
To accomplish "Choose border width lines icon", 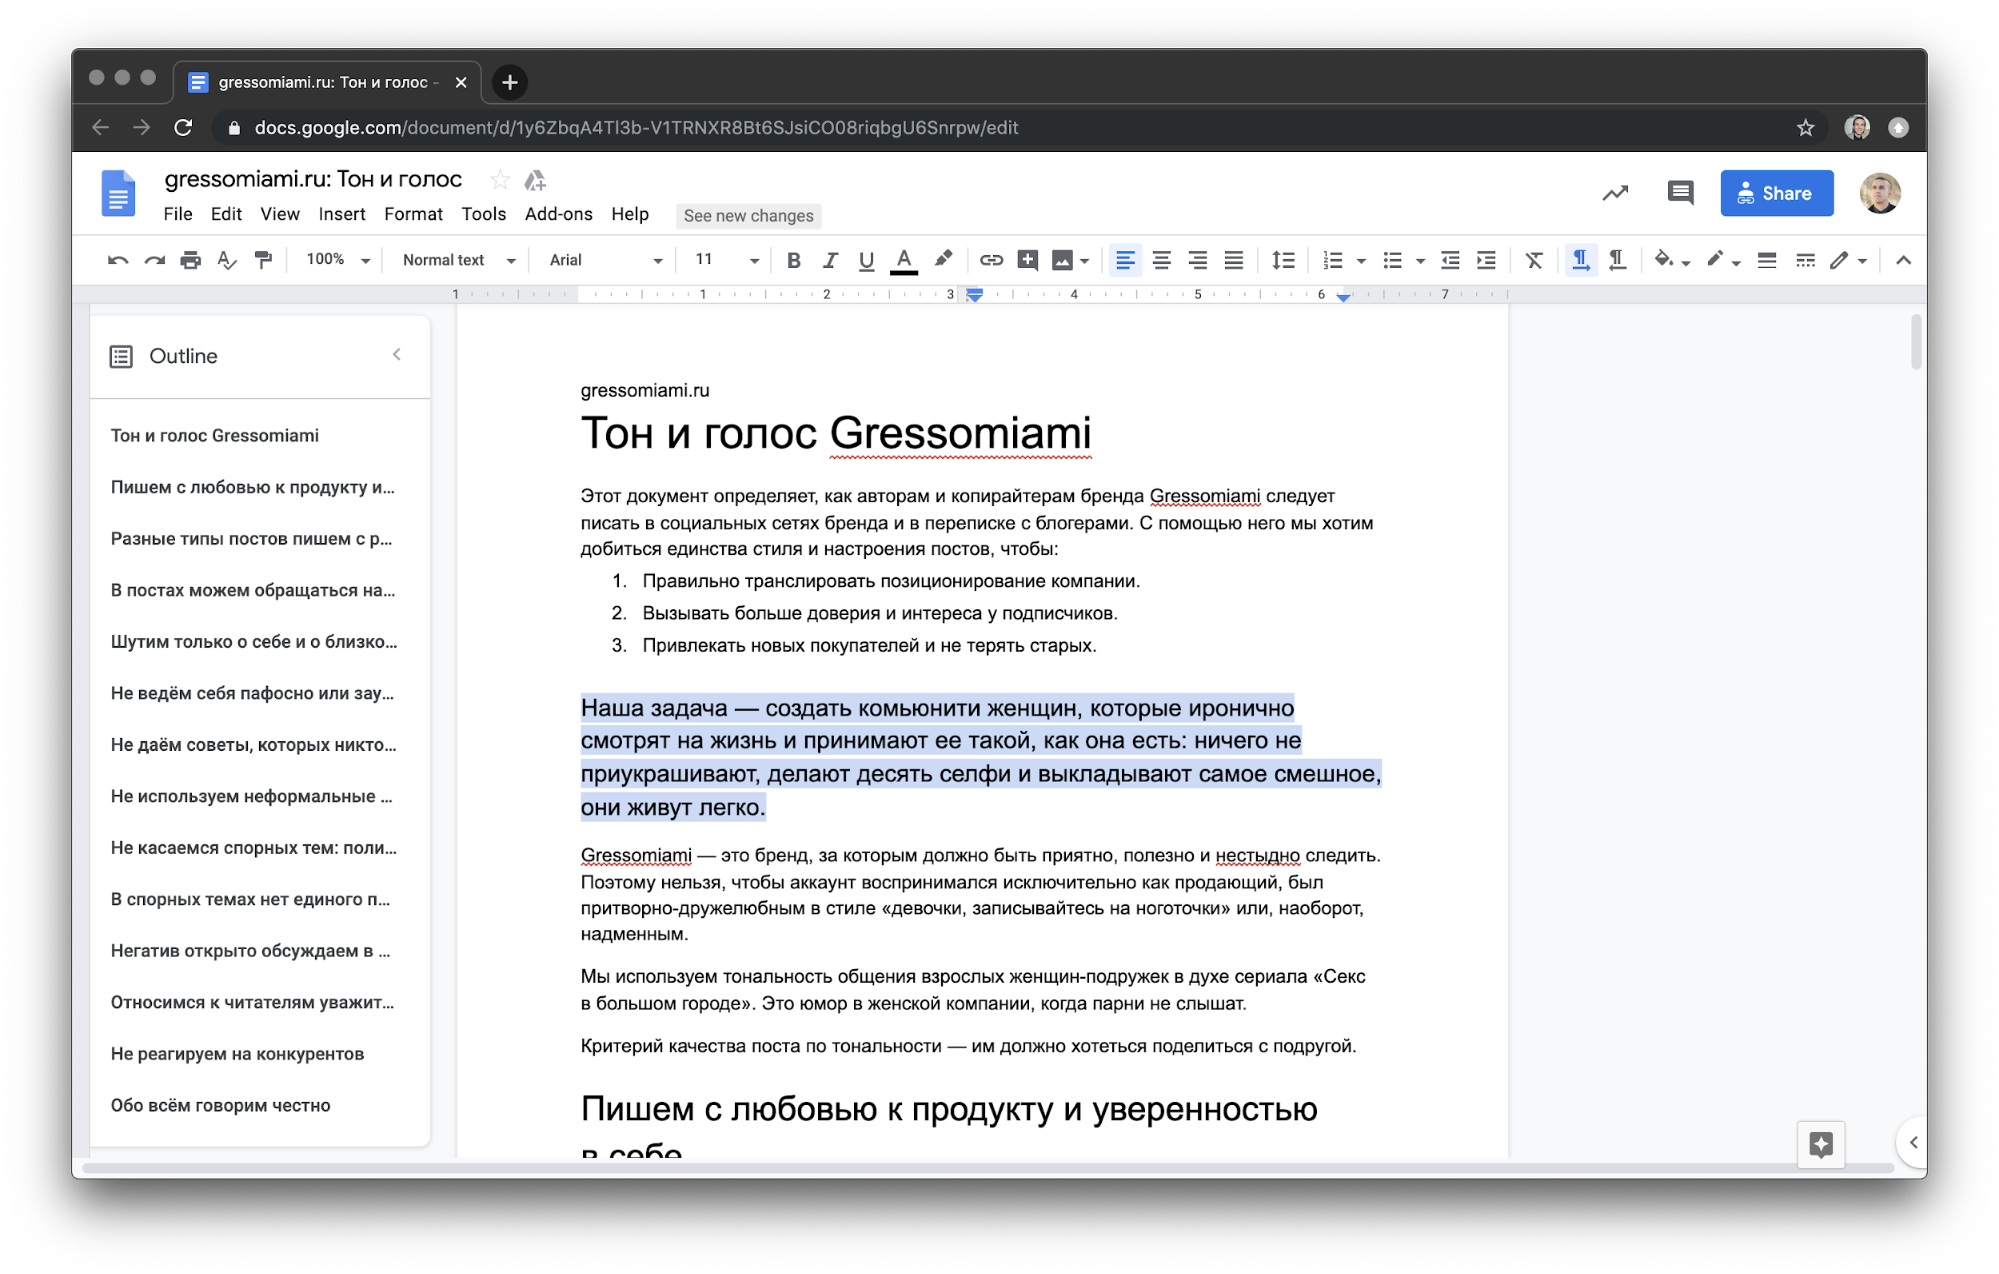I will pos(1767,260).
